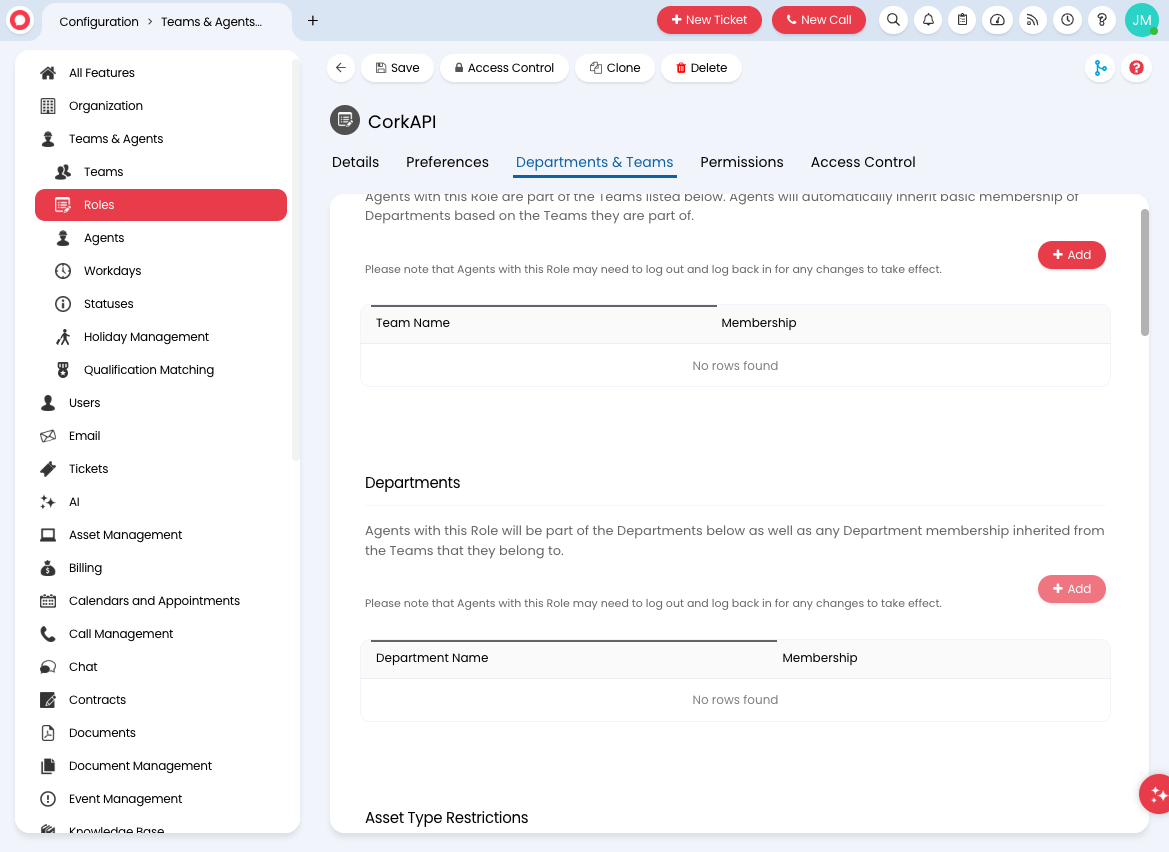Open Qualification Matching in sidebar
The width and height of the screenshot is (1169, 852).
tap(160, 370)
